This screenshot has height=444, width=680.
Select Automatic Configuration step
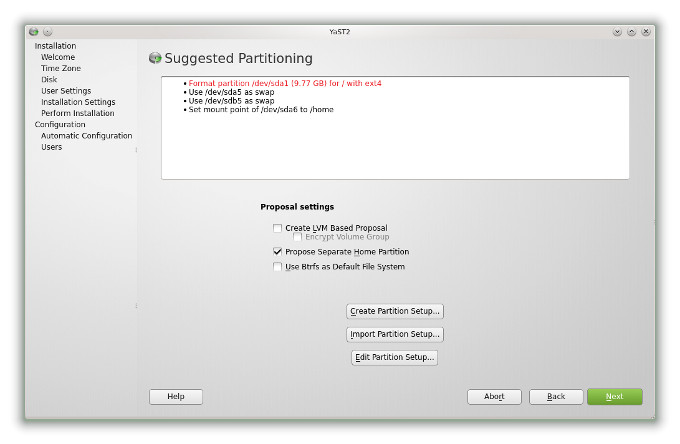(86, 136)
